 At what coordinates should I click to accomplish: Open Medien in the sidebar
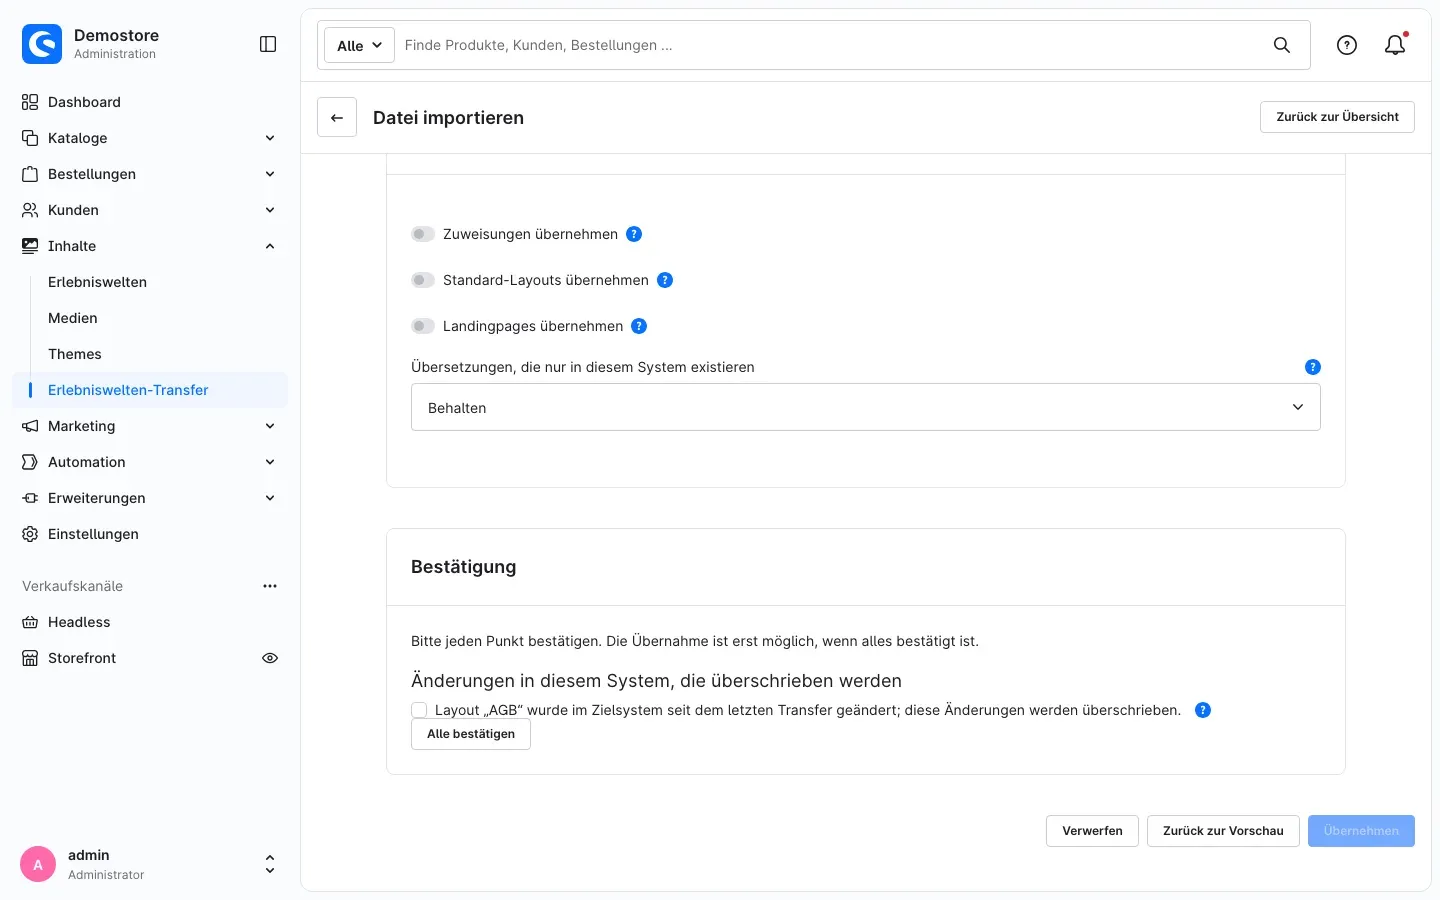(73, 318)
